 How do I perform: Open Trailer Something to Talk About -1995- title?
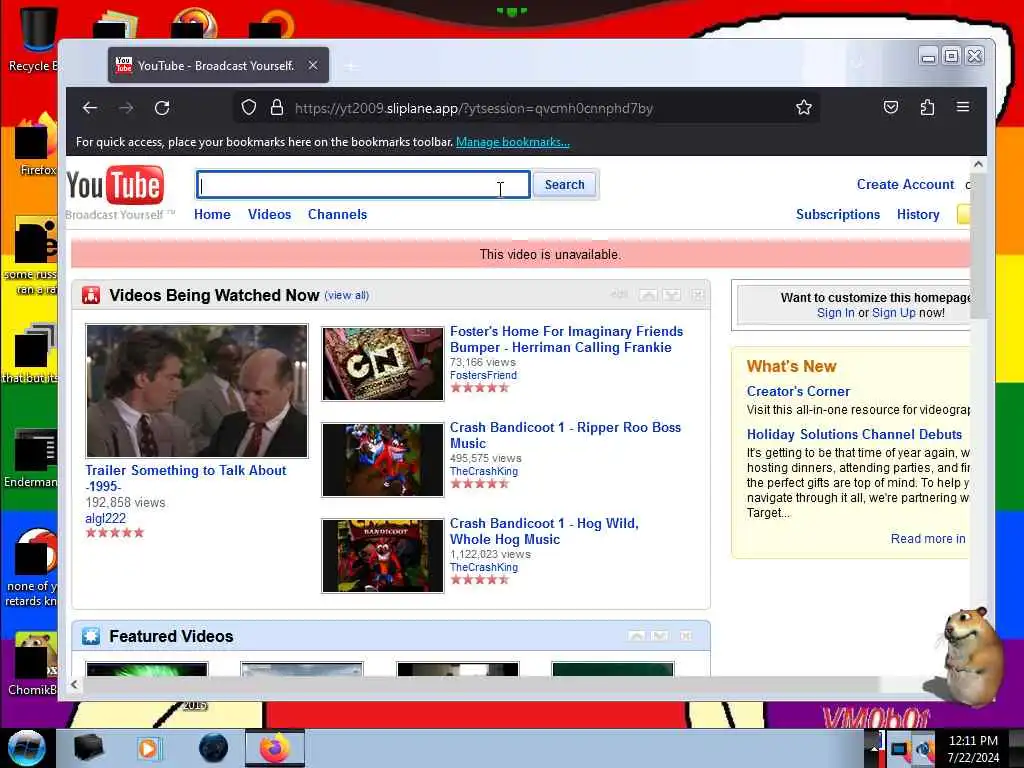[x=185, y=478]
